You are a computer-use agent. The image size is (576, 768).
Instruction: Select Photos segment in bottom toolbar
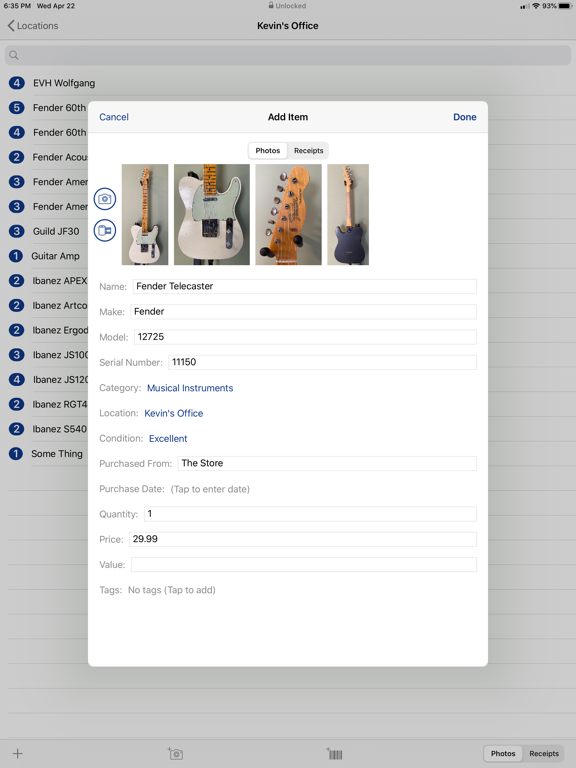coord(503,753)
